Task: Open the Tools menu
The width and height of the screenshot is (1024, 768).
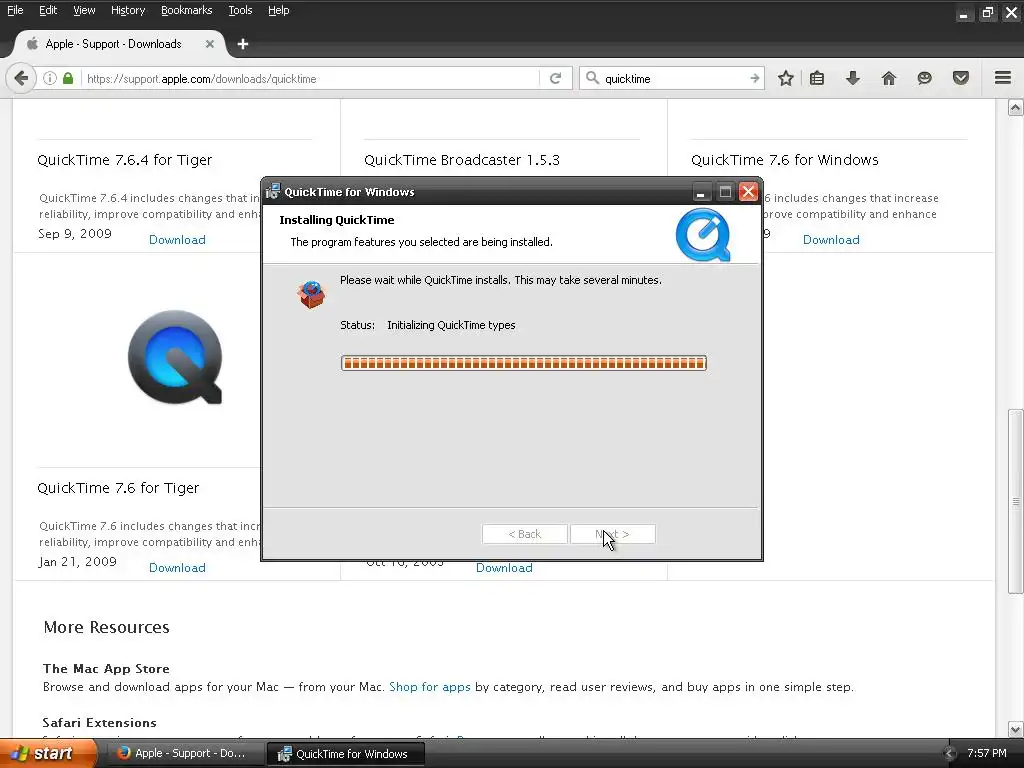Action: coord(240,10)
